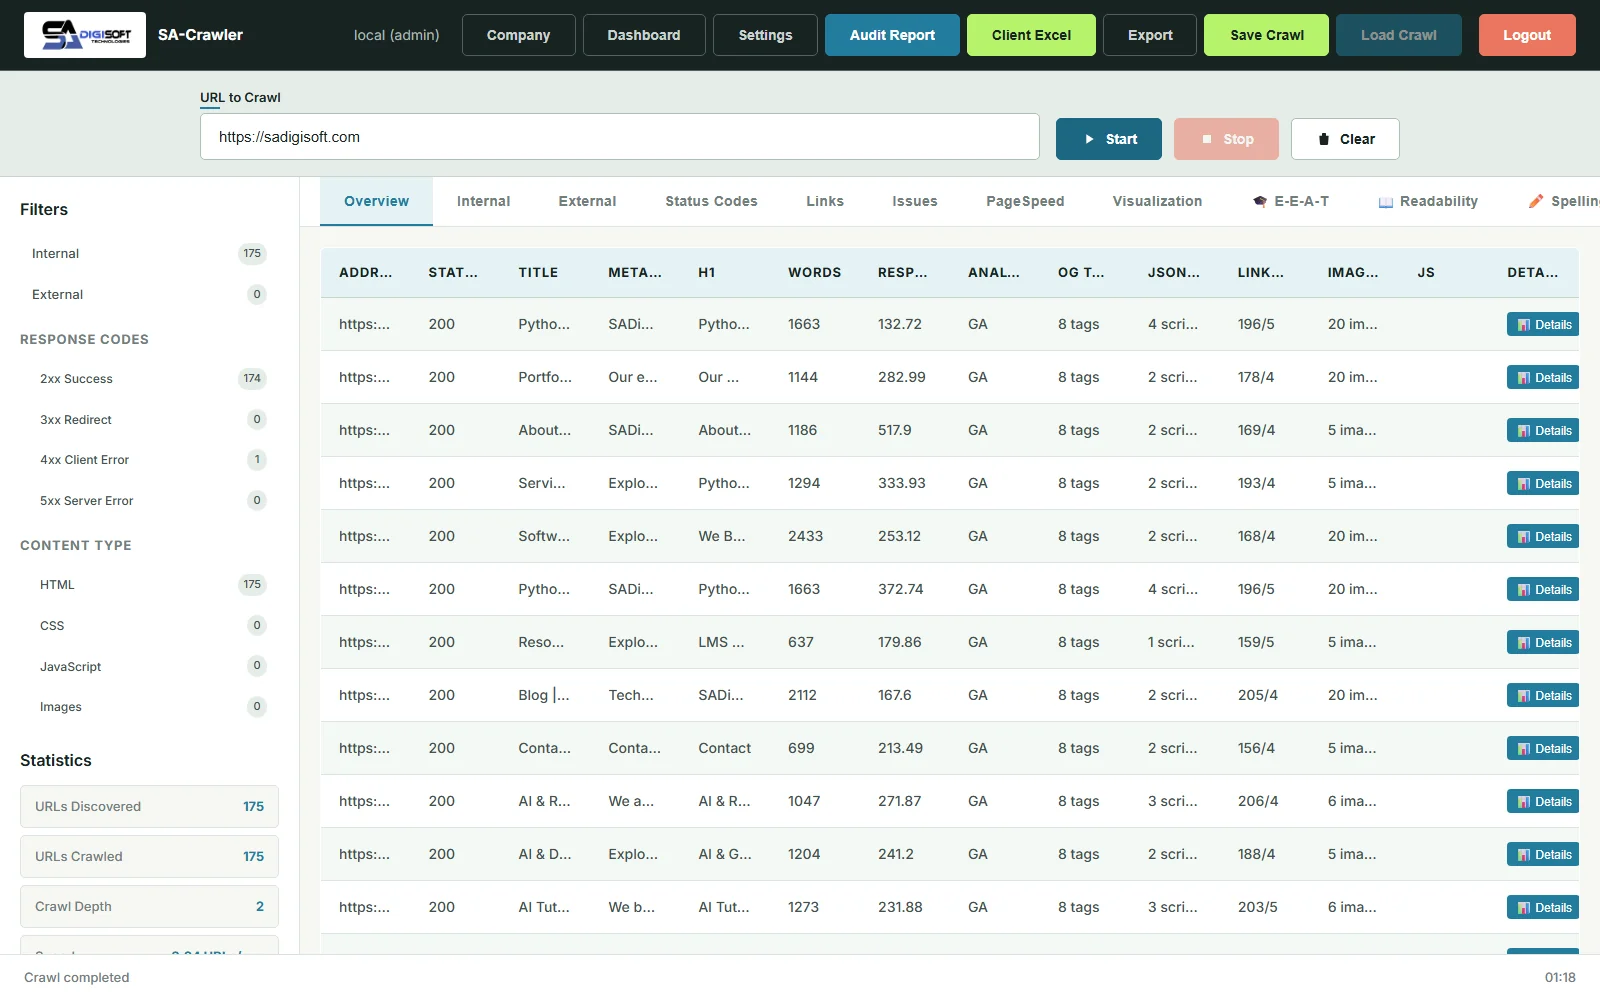Select the Issues tab
The height and width of the screenshot is (1000, 1600).
point(915,202)
